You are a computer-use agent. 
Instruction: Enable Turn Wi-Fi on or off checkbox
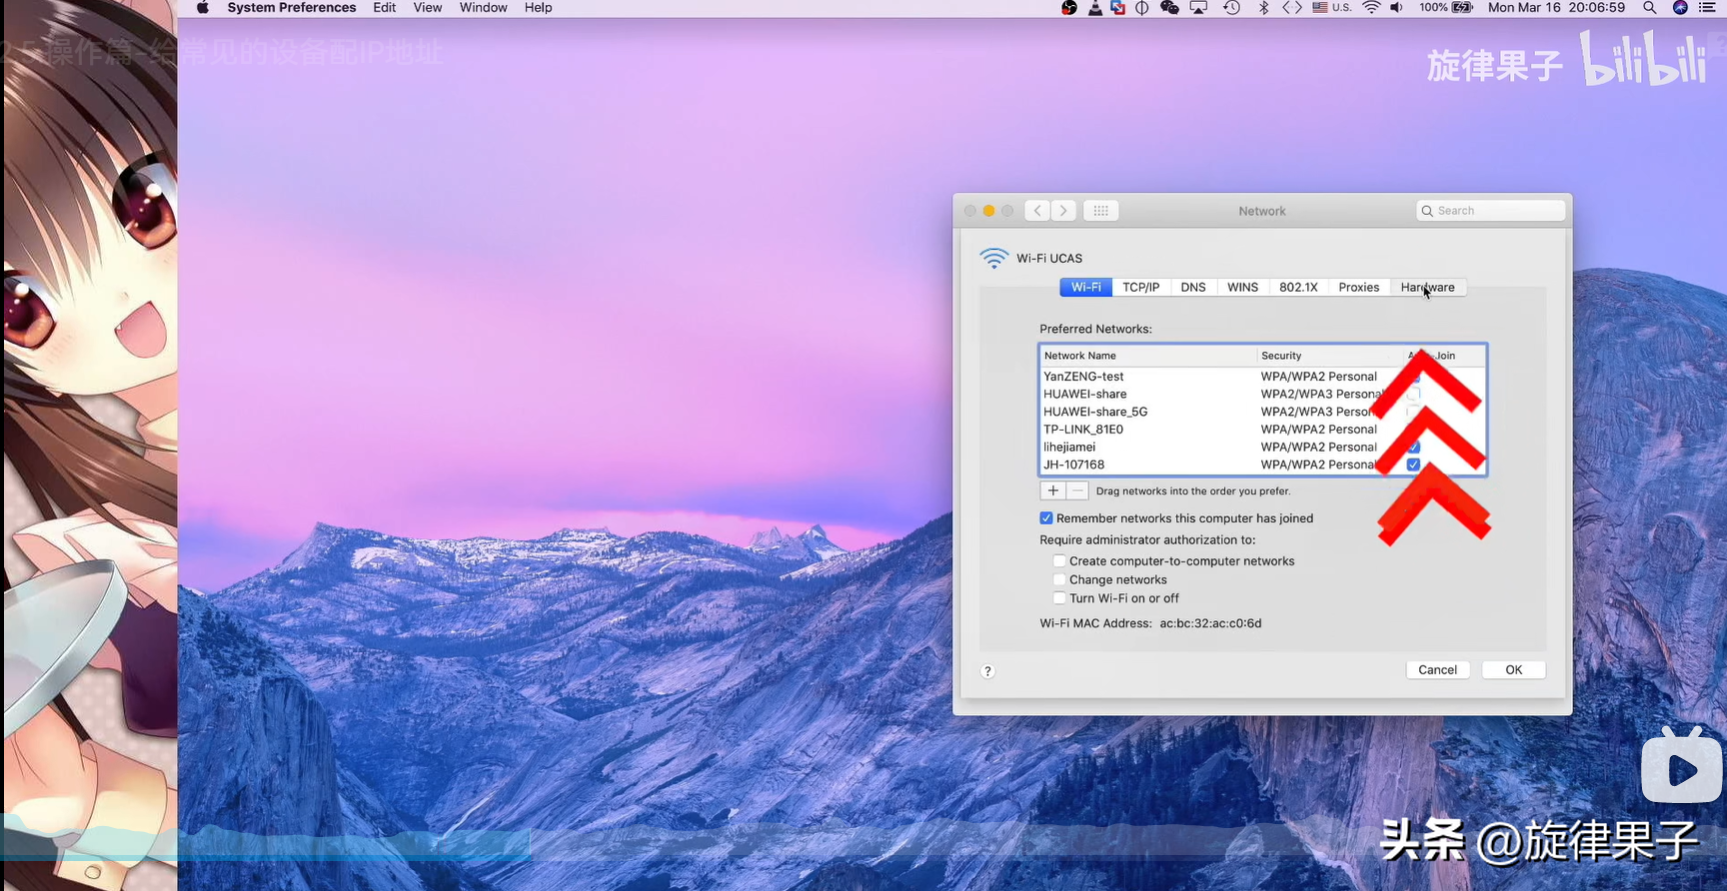pos(1059,598)
